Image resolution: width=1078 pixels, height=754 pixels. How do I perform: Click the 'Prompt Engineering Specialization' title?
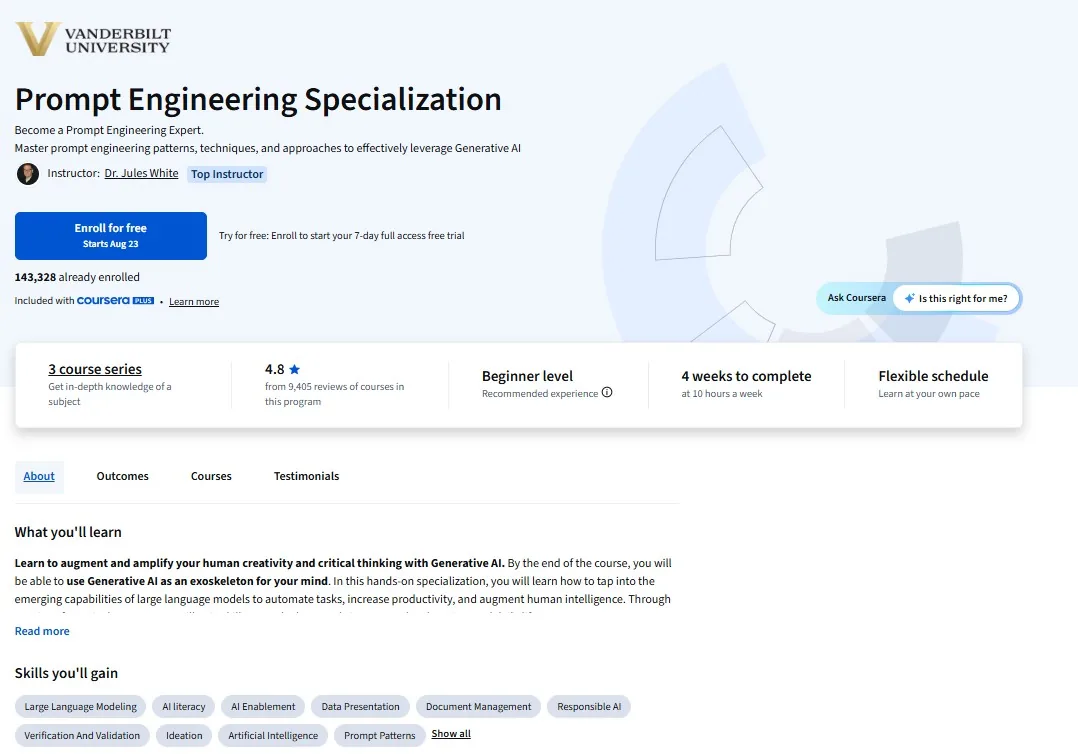pos(258,99)
